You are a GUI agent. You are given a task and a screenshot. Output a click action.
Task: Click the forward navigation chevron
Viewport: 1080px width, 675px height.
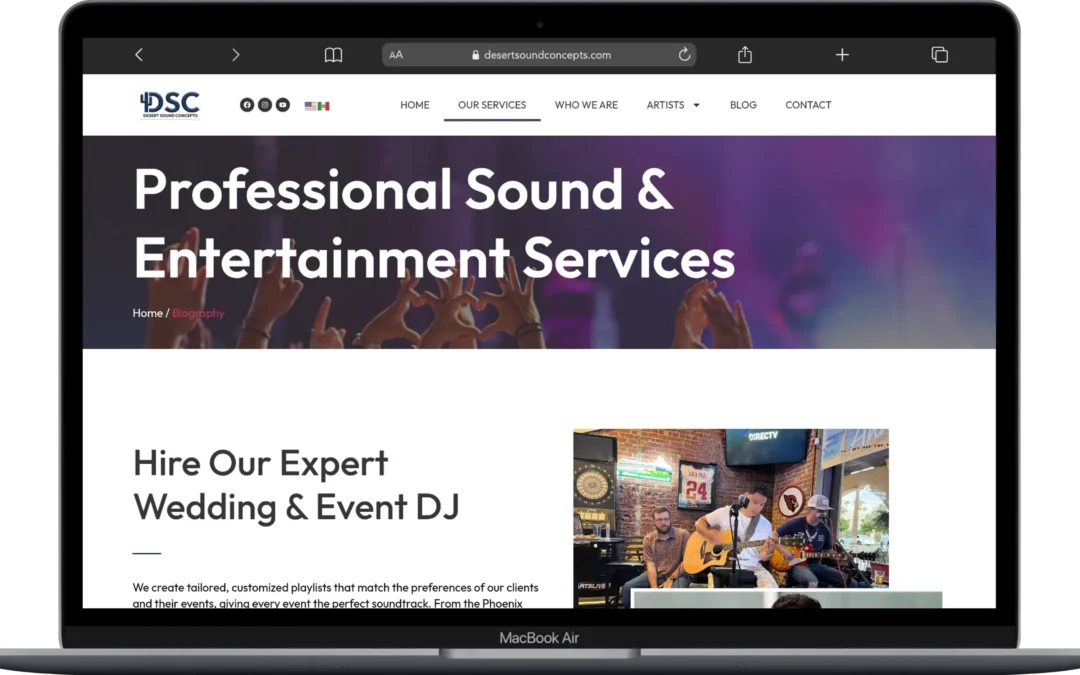tap(236, 55)
